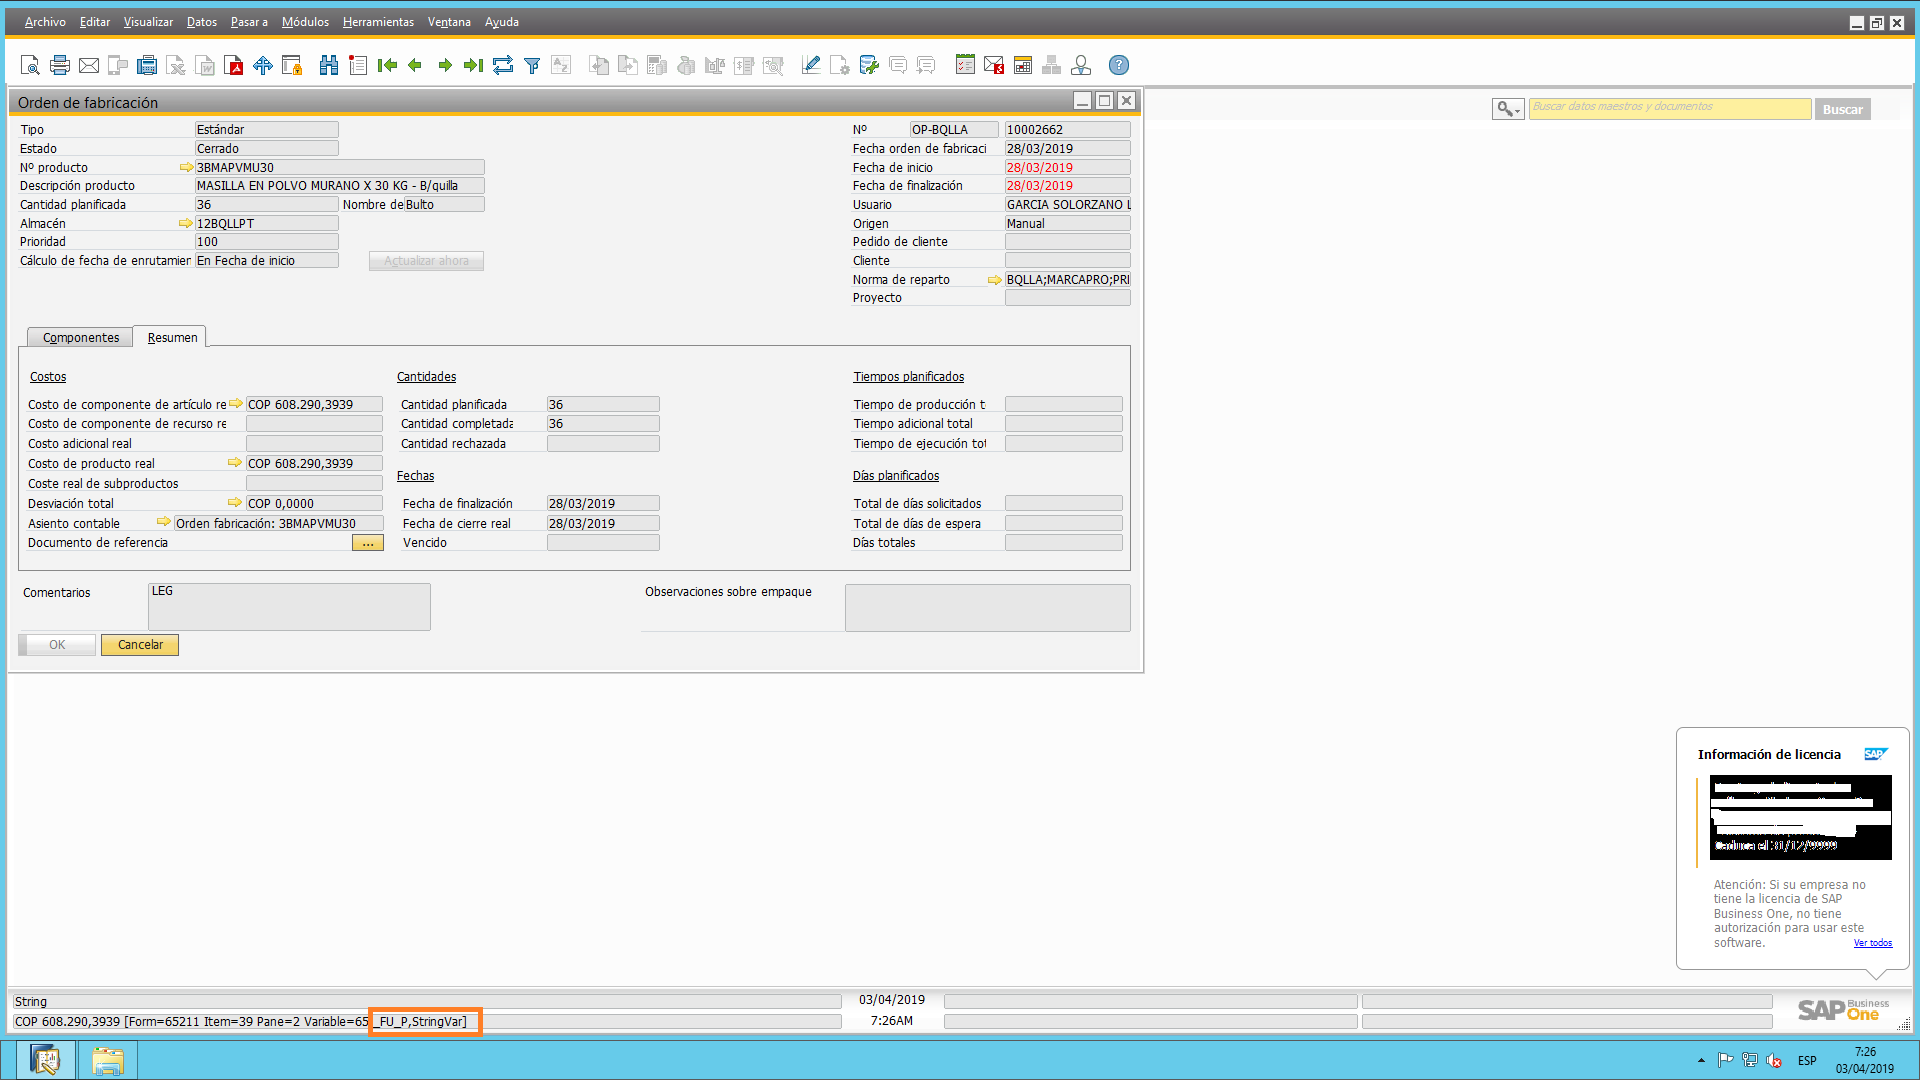Image resolution: width=1920 pixels, height=1080 pixels.
Task: Switch to the Componentes tab
Action: pos(80,337)
